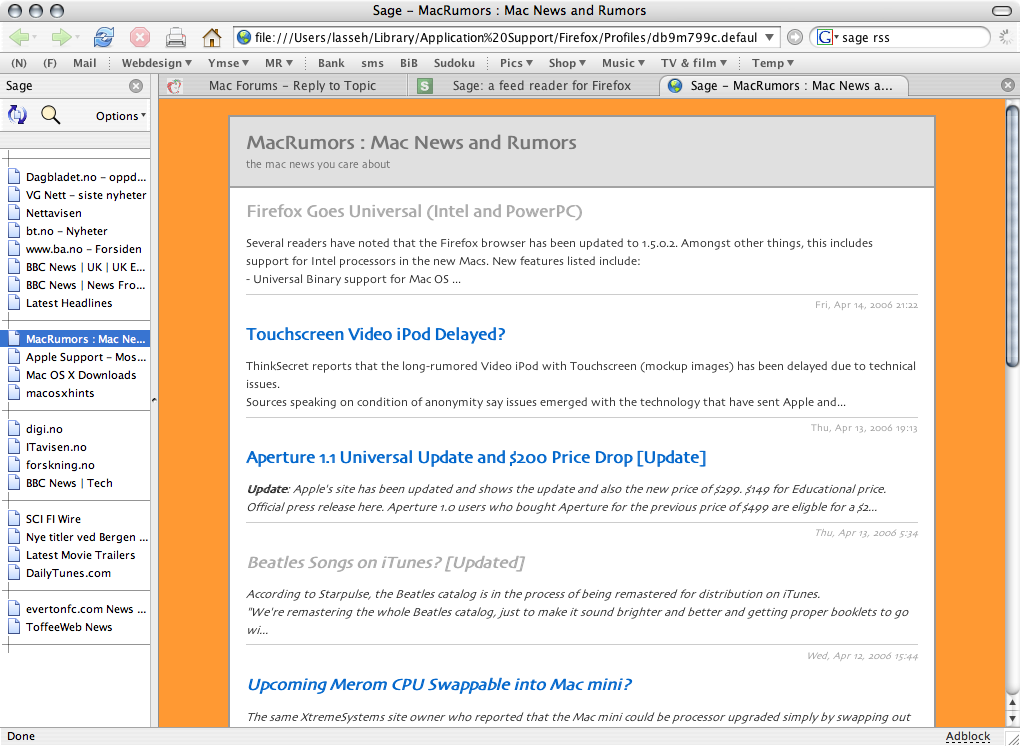Click the Print icon in toolbar
This screenshot has width=1020, height=746.
tap(176, 37)
